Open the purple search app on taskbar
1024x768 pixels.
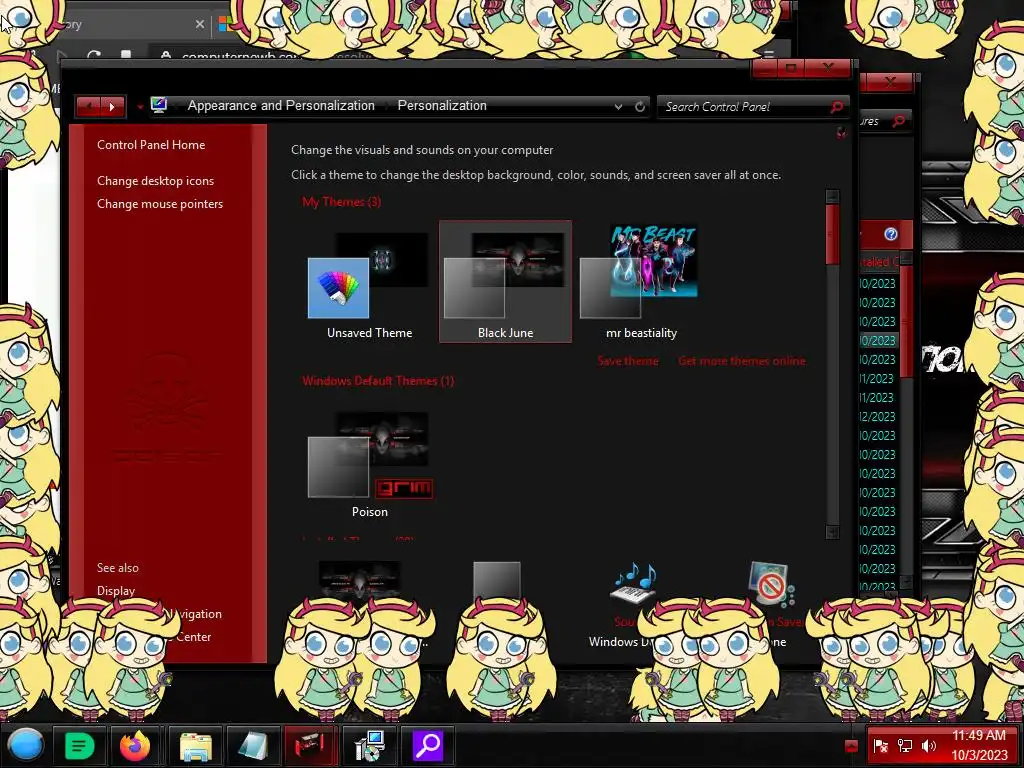(427, 745)
